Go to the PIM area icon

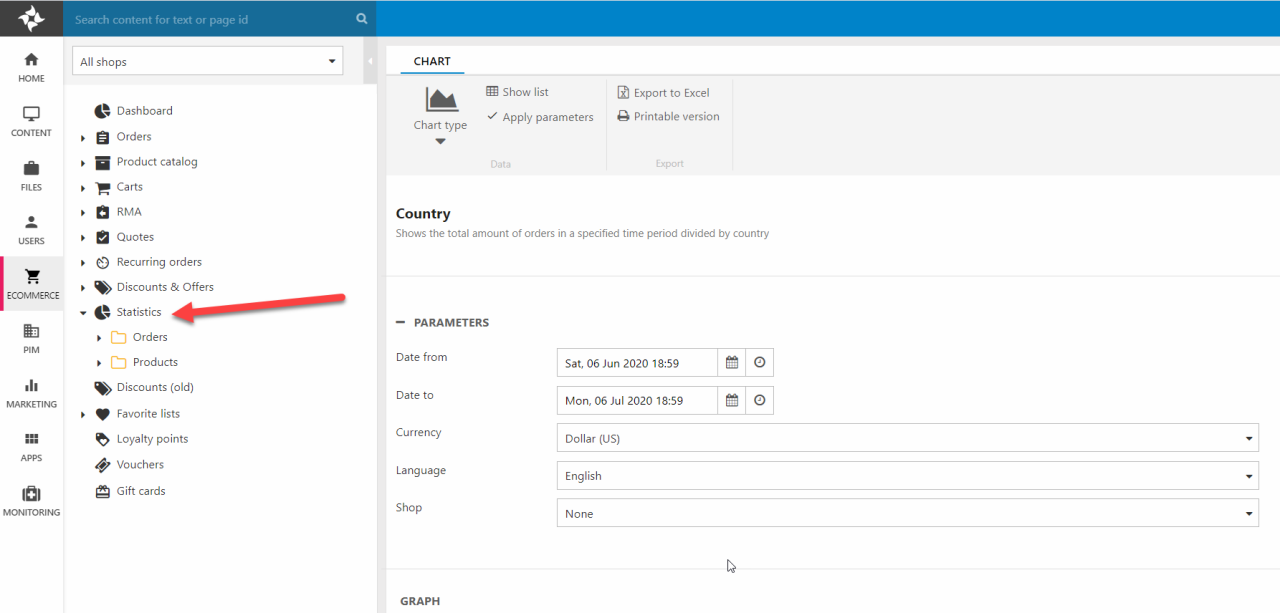pos(31,338)
